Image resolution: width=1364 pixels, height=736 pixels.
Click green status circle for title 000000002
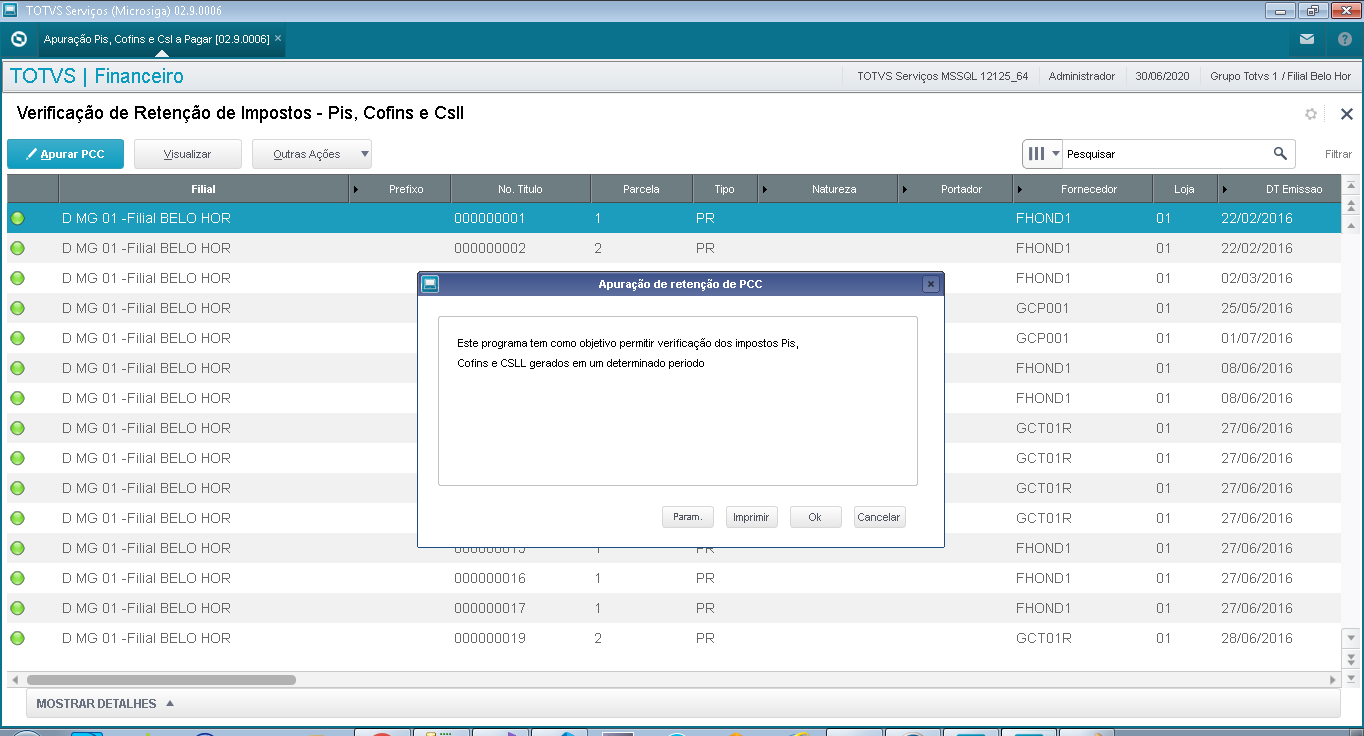pos(18,248)
